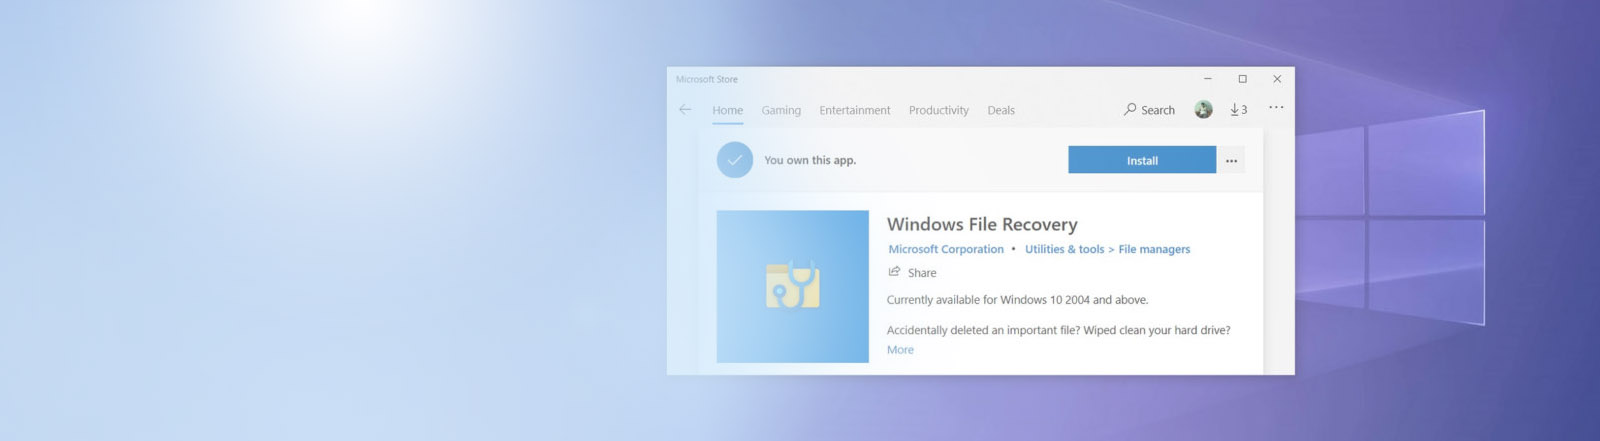Screen dimensions: 1600x441
Task: Open Search in Microsoft Store
Action: (x=1149, y=110)
